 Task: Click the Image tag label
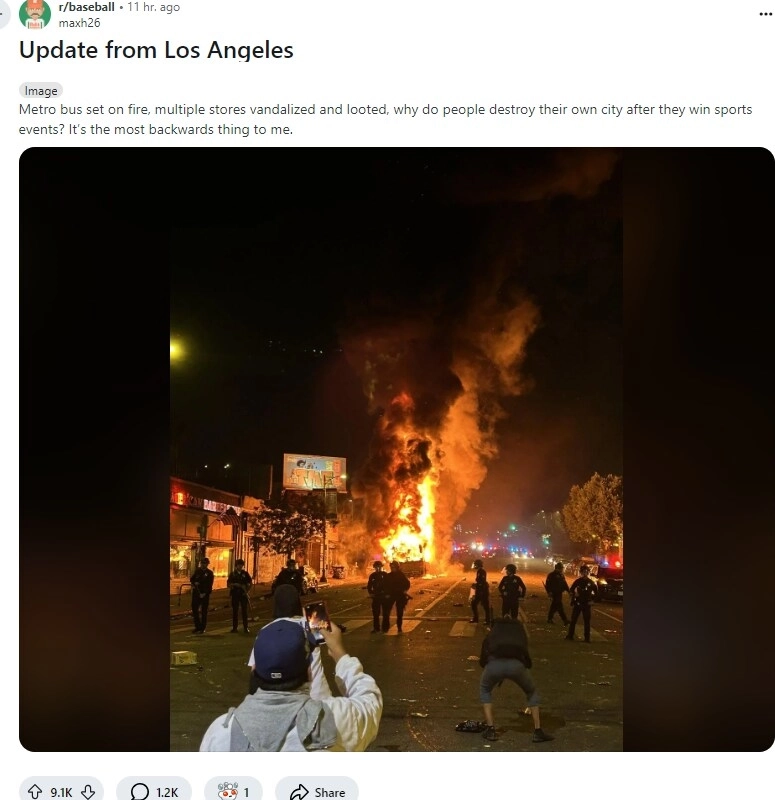click(x=41, y=91)
